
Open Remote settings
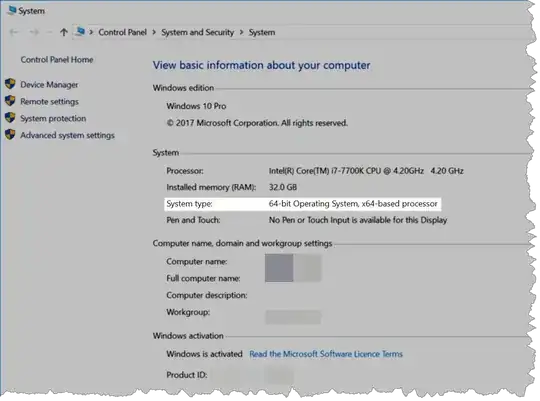50,102
